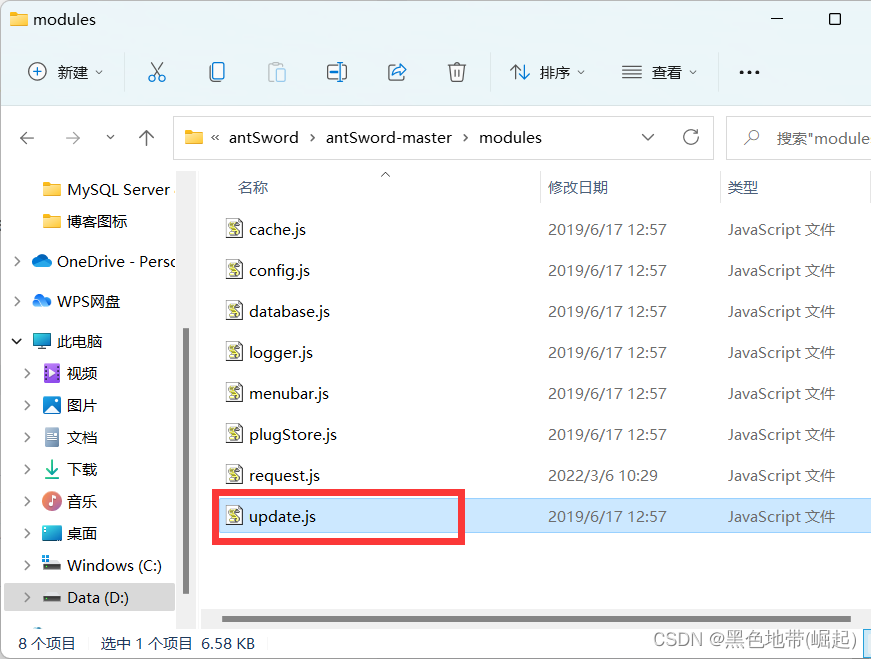Image resolution: width=871 pixels, height=659 pixels.
Task: Click the Copy icon in toolbar
Action: tap(217, 72)
